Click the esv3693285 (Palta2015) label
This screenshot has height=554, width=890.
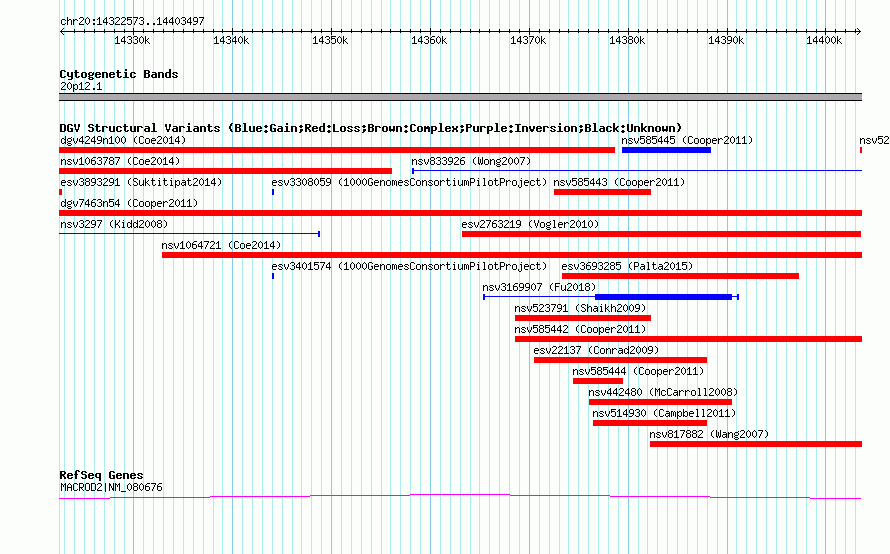click(627, 266)
